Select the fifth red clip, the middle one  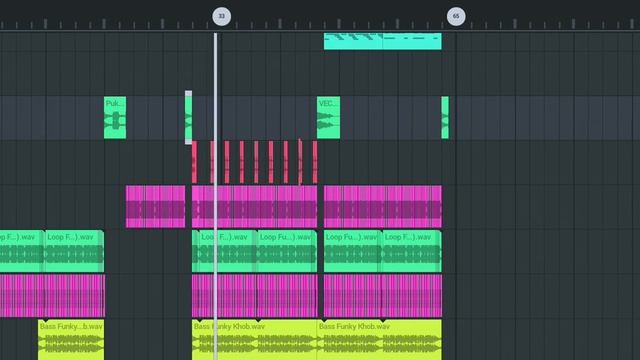(x=256, y=162)
